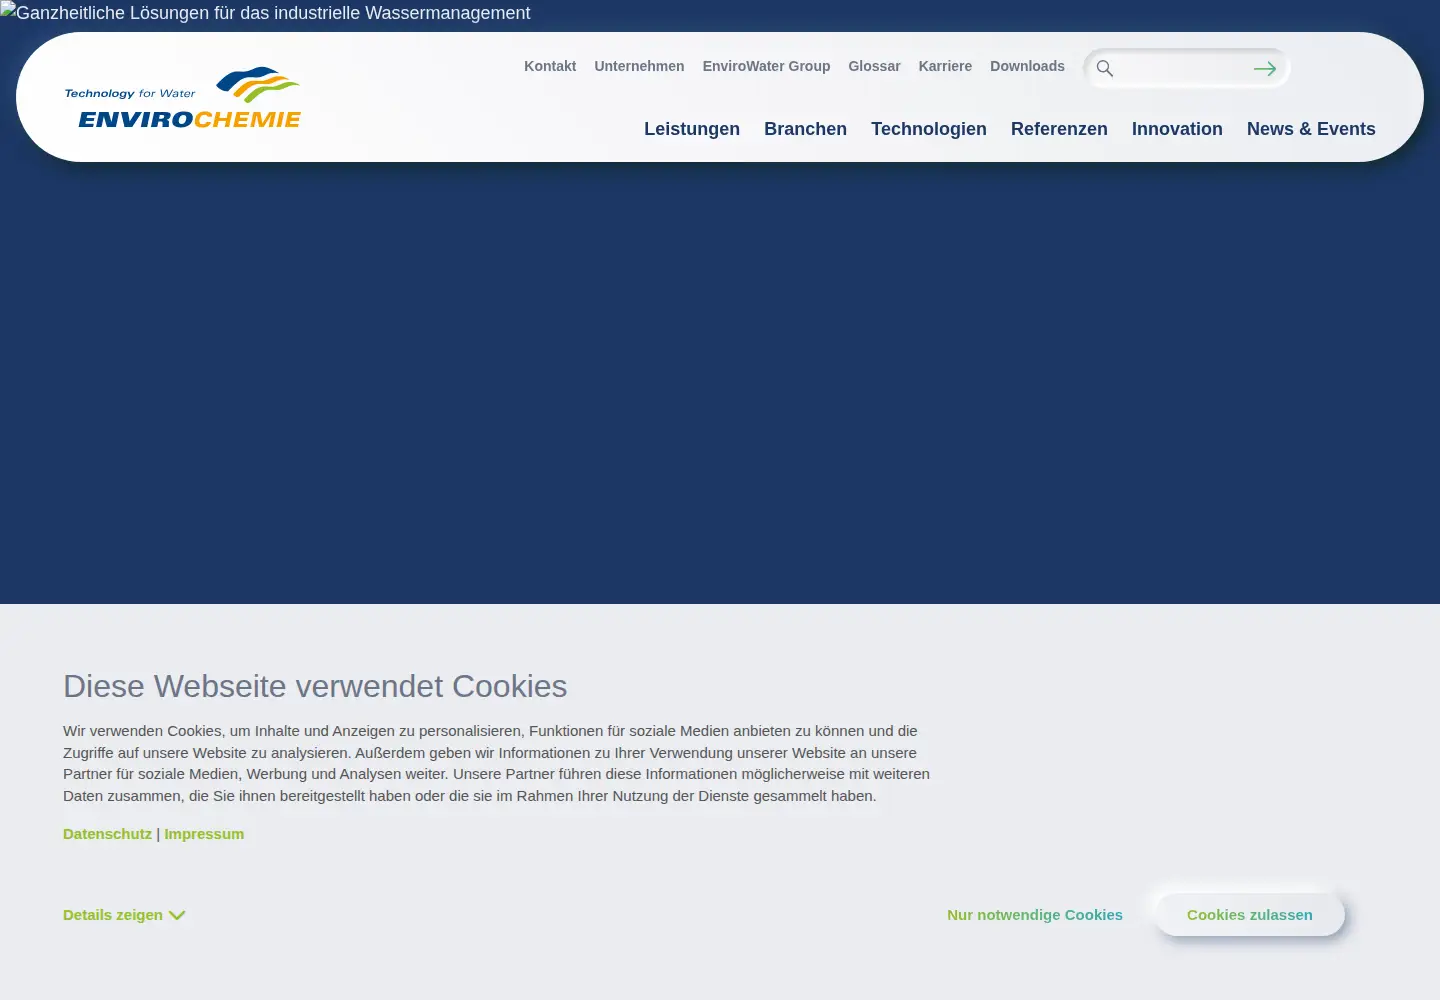The height and width of the screenshot is (1000, 1440).
Task: Open the Kontakt link
Action: (550, 66)
